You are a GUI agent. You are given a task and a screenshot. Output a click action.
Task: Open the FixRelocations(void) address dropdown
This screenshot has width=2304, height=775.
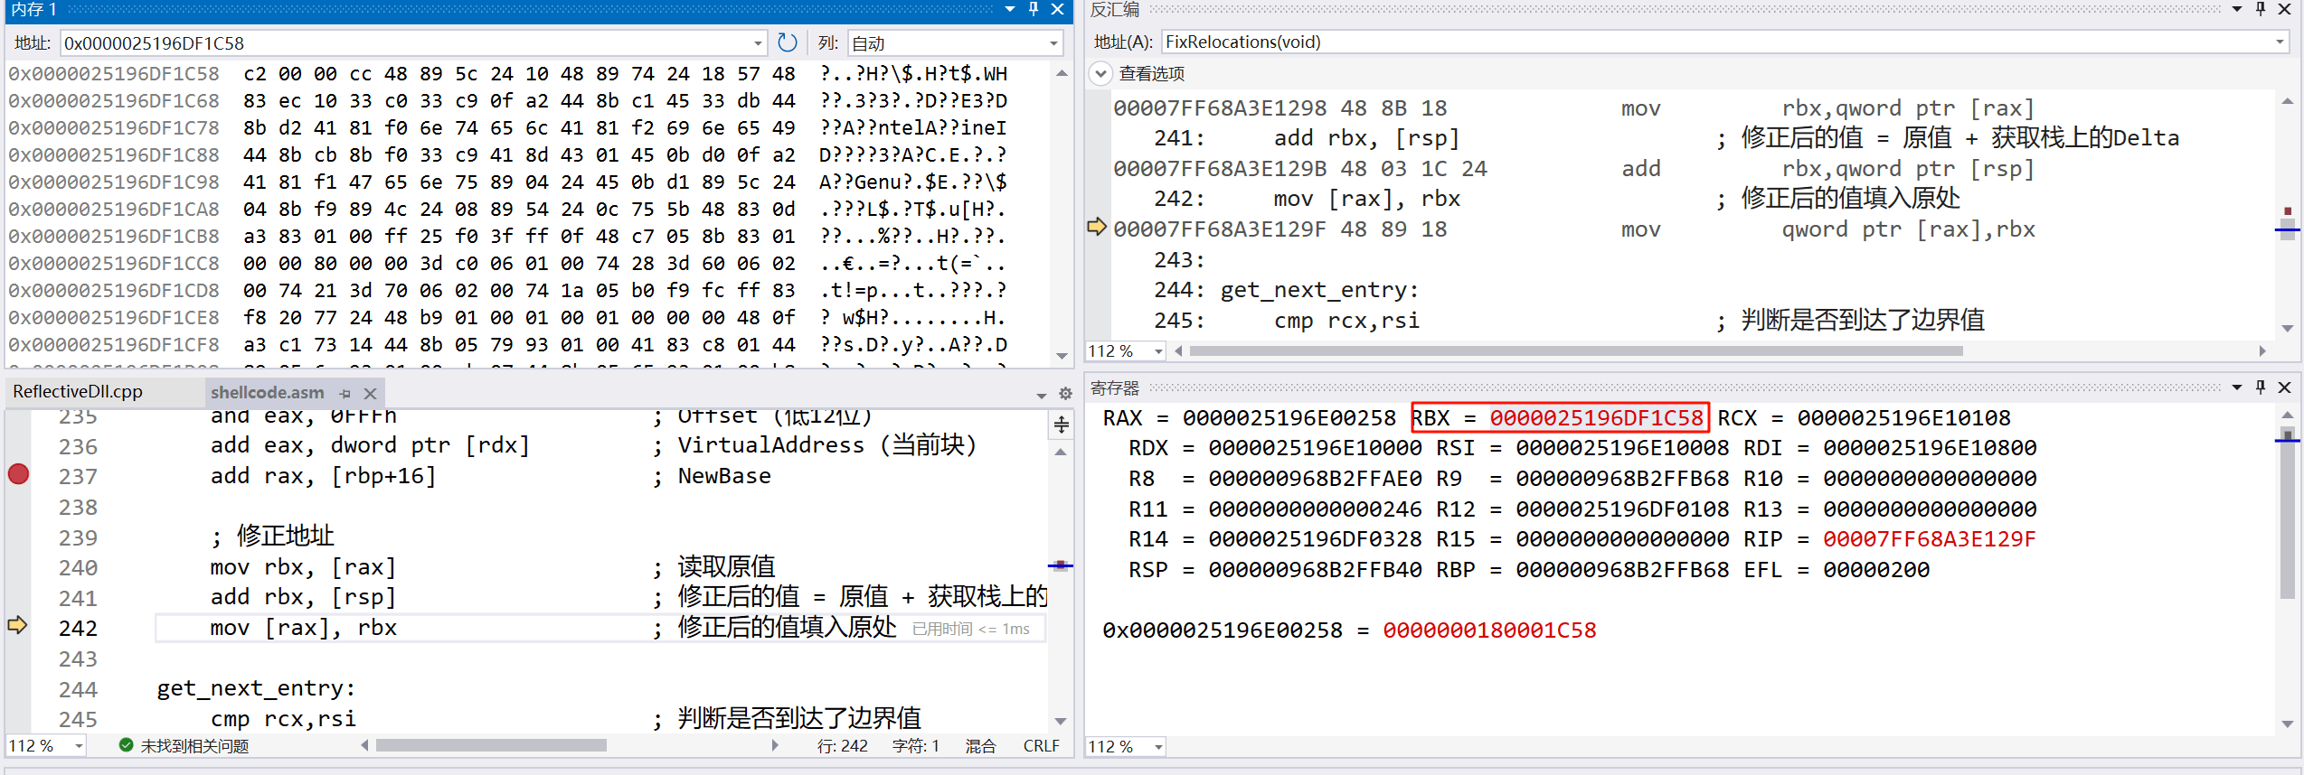[2279, 42]
